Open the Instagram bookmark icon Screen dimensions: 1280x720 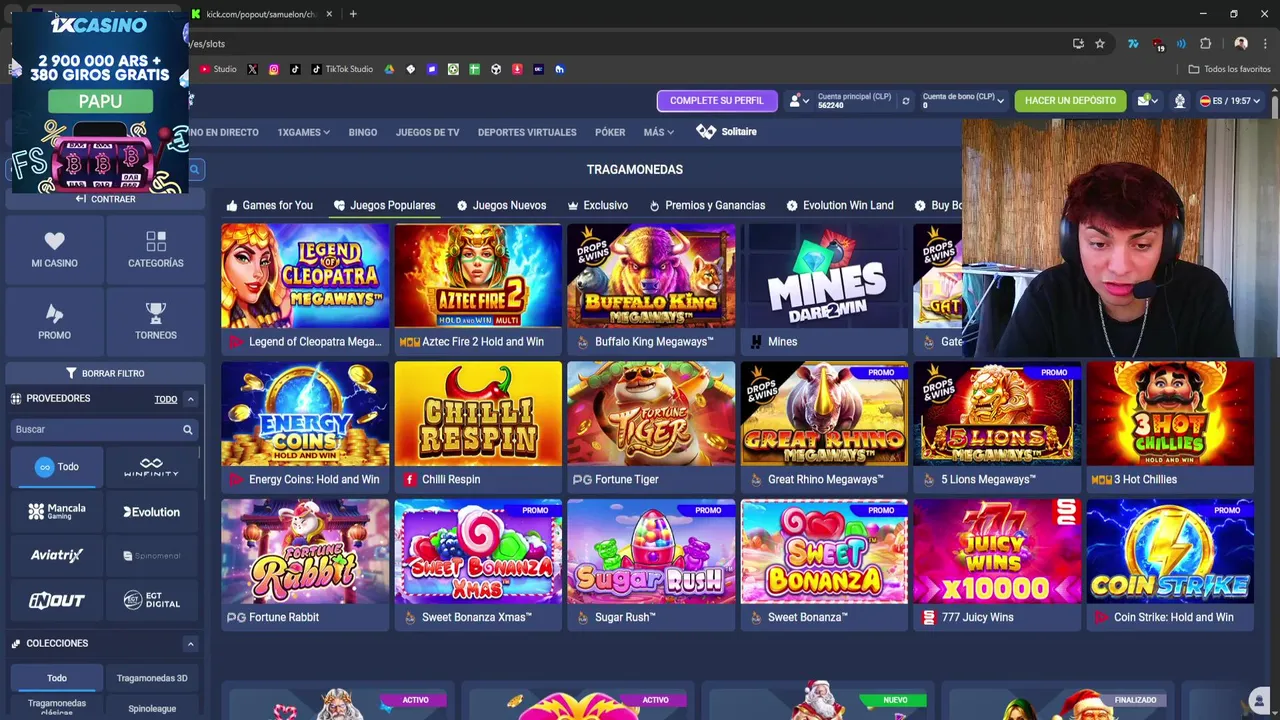tap(273, 69)
